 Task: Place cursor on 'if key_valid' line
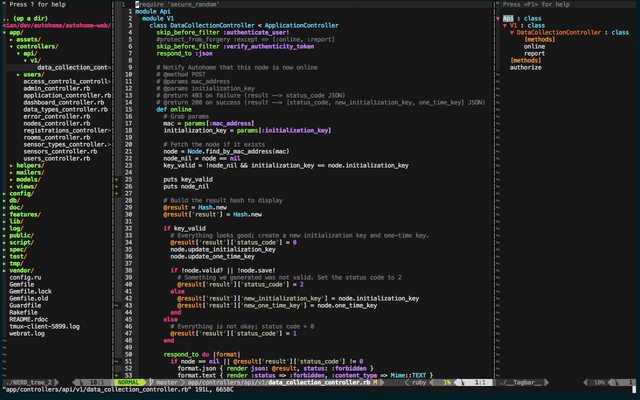(x=184, y=229)
